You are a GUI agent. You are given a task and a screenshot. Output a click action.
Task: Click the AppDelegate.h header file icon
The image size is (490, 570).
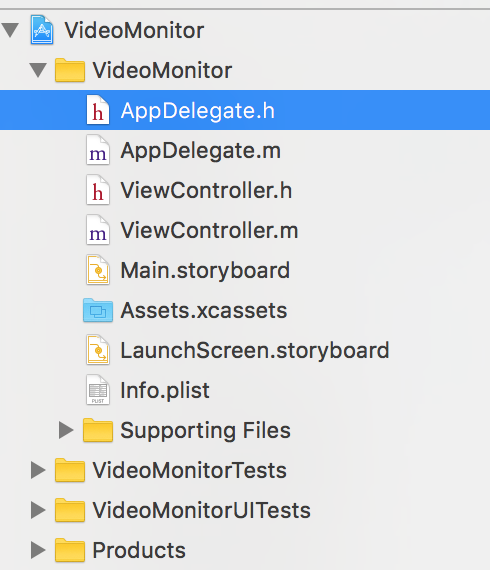(x=98, y=110)
